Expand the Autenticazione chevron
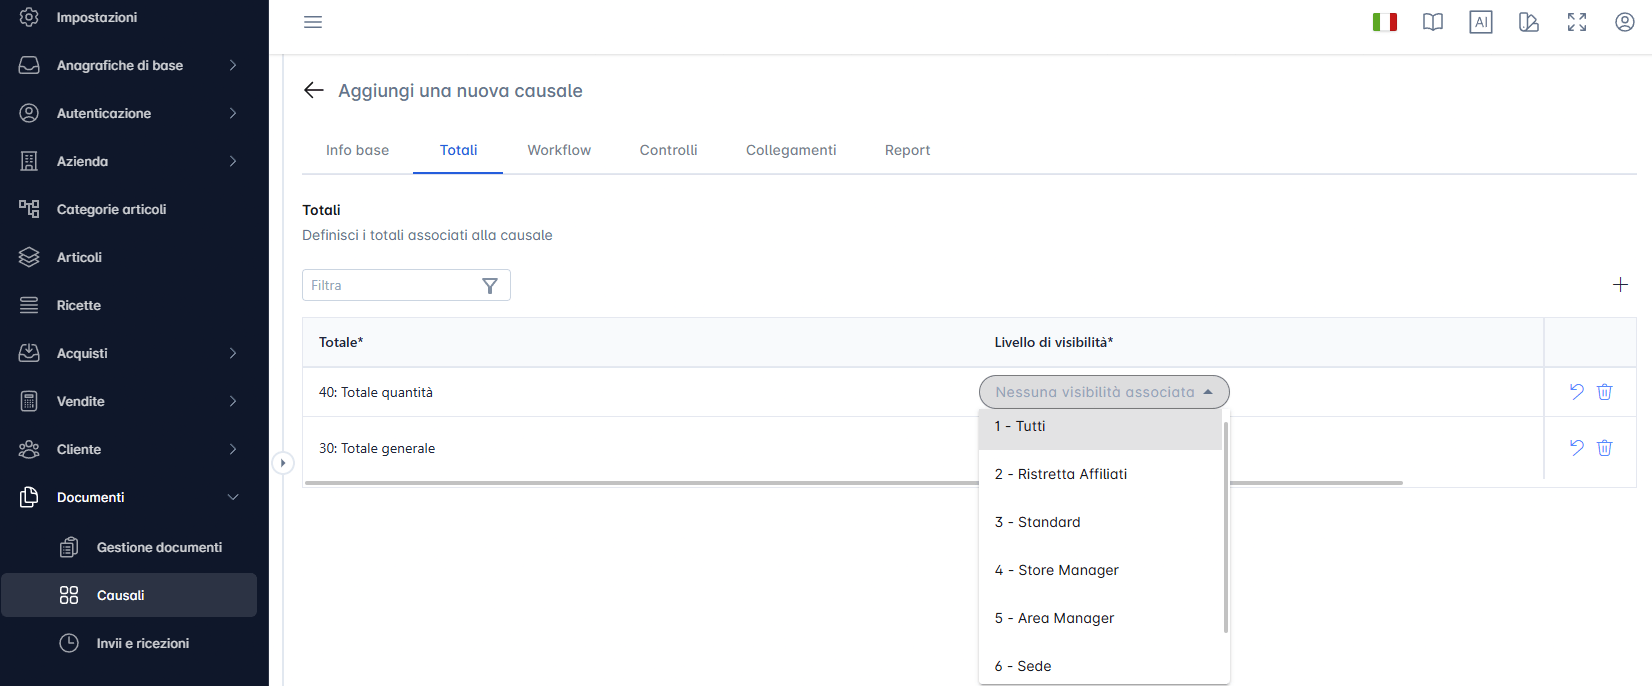 tap(233, 113)
